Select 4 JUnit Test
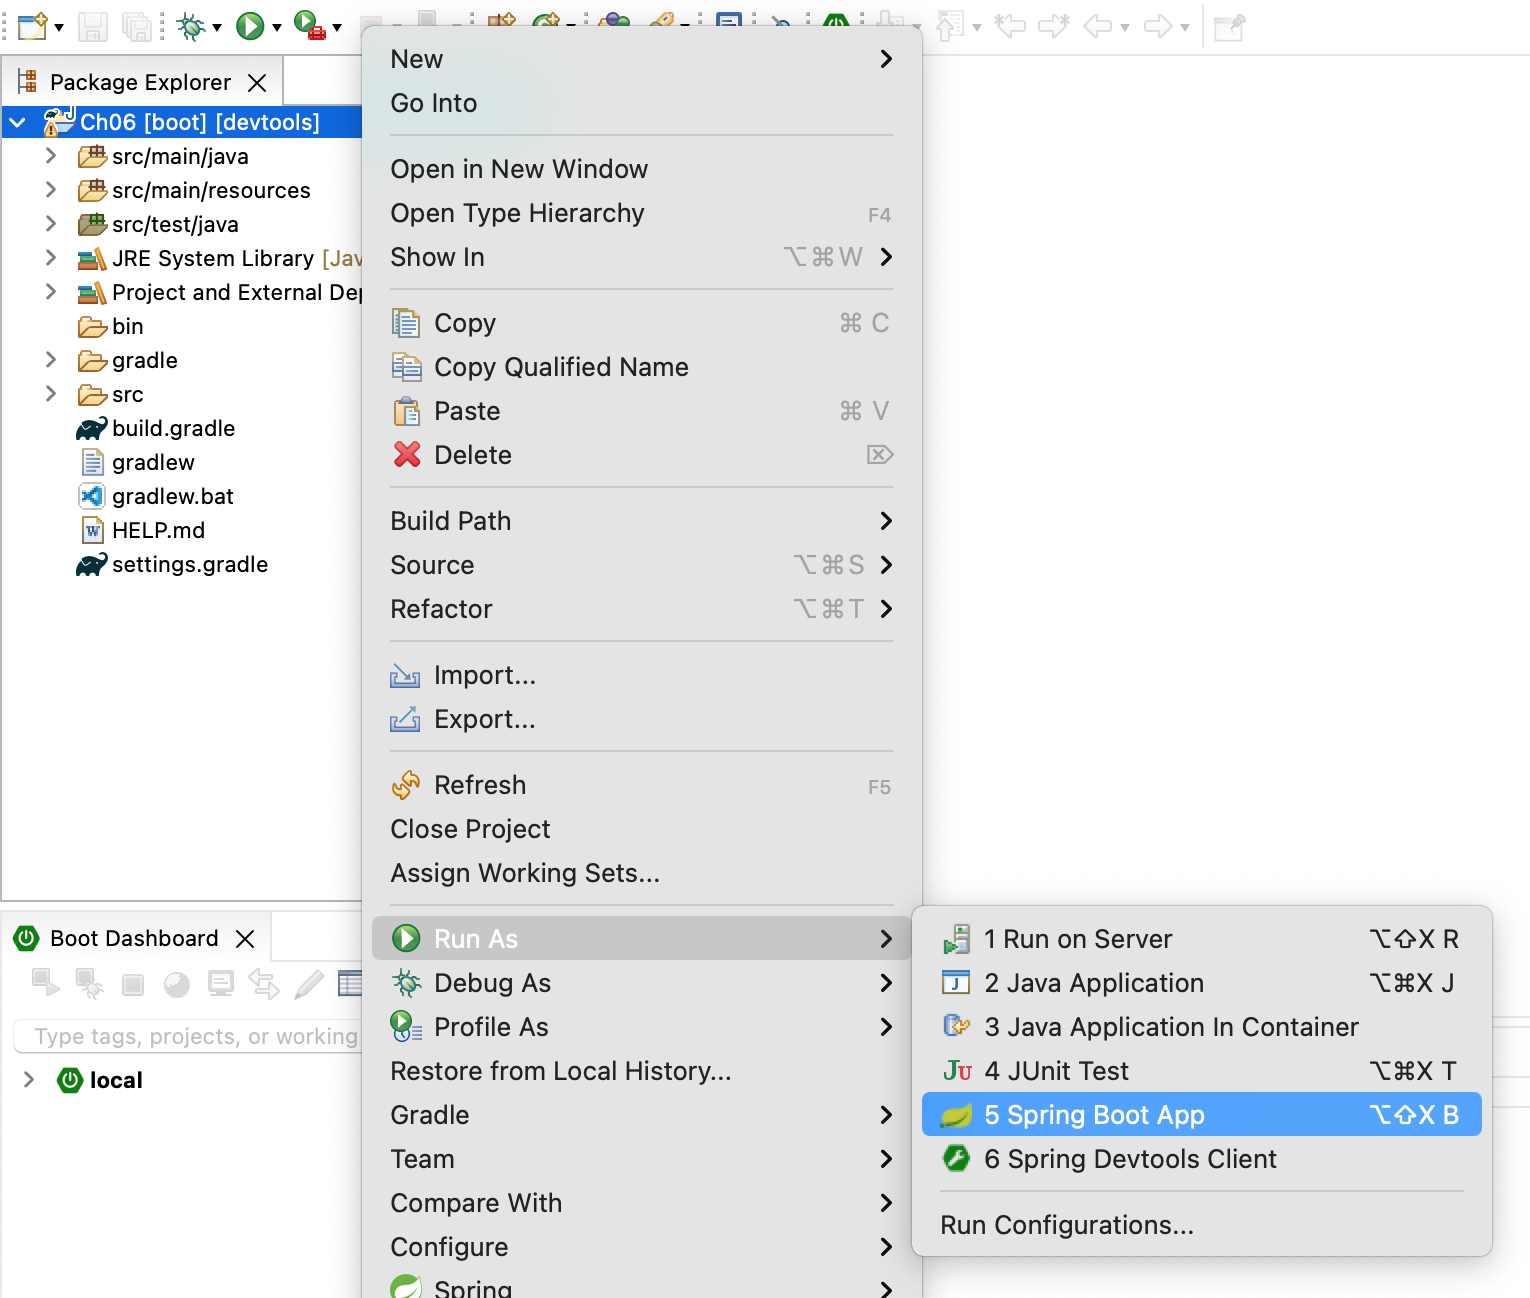Image resolution: width=1530 pixels, height=1298 pixels. pyautogui.click(x=1202, y=1071)
